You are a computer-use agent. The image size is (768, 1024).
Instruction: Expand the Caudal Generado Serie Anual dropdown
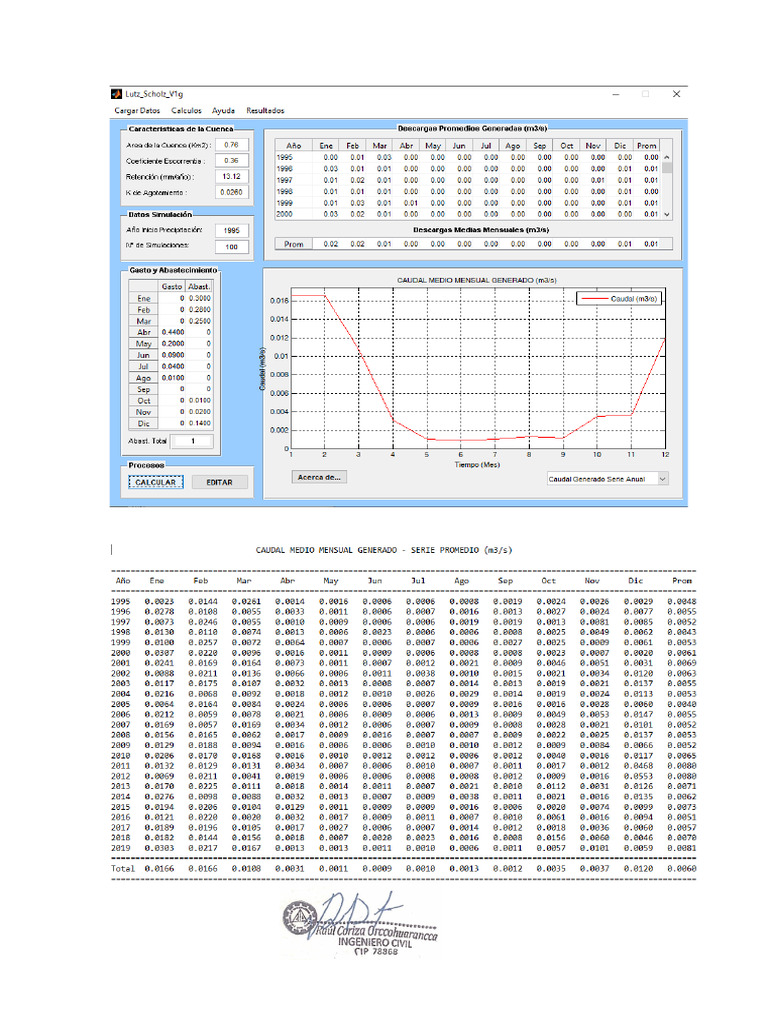click(x=607, y=479)
